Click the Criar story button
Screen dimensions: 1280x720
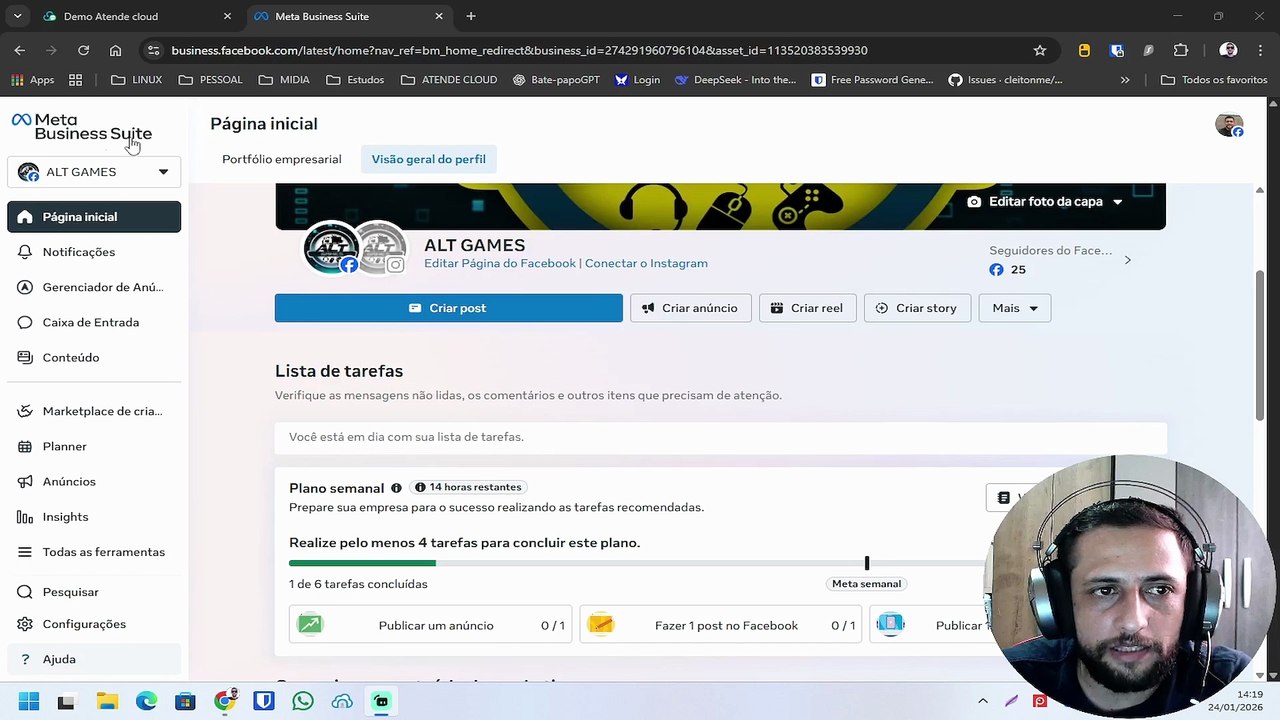pos(917,308)
